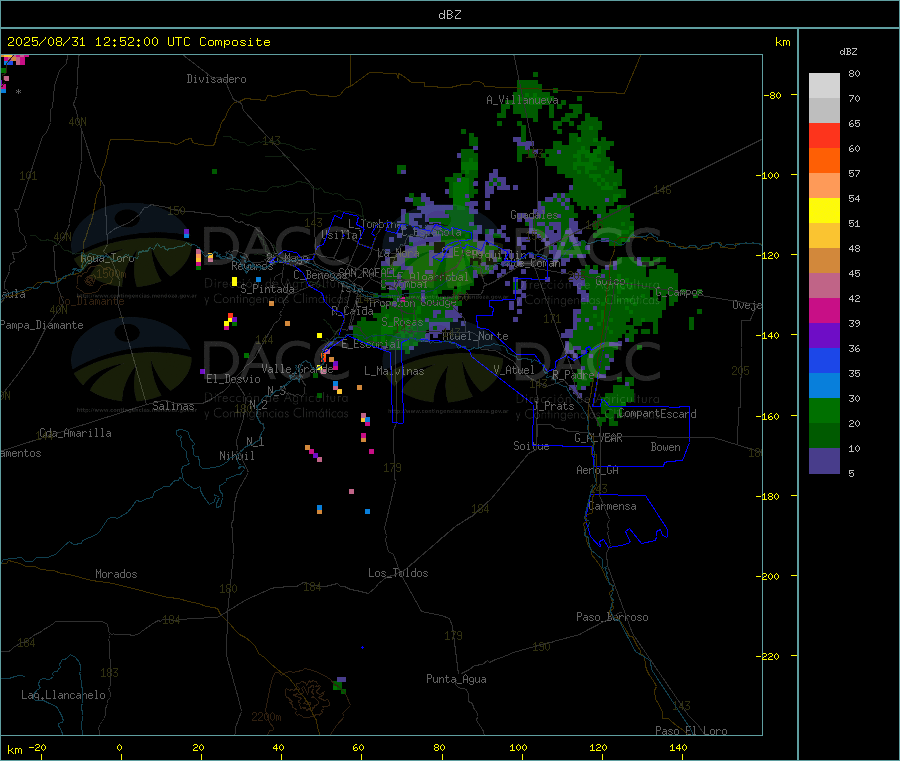Click the 'Lag.Llancanelo' lake label

click(63, 695)
